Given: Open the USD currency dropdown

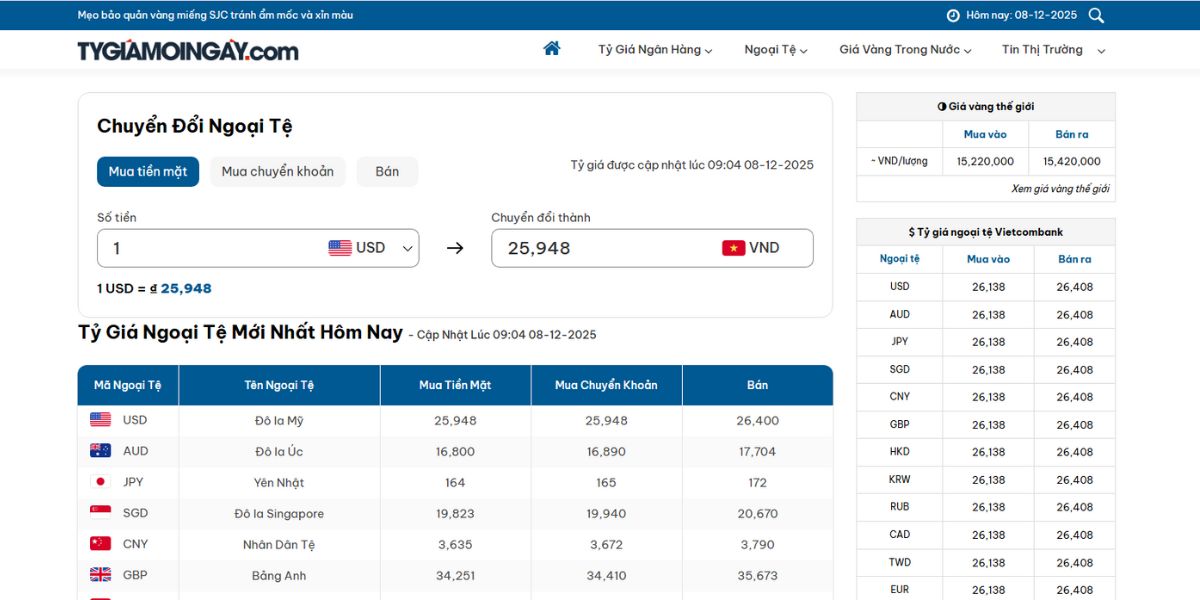Looking at the screenshot, I should click(405, 247).
